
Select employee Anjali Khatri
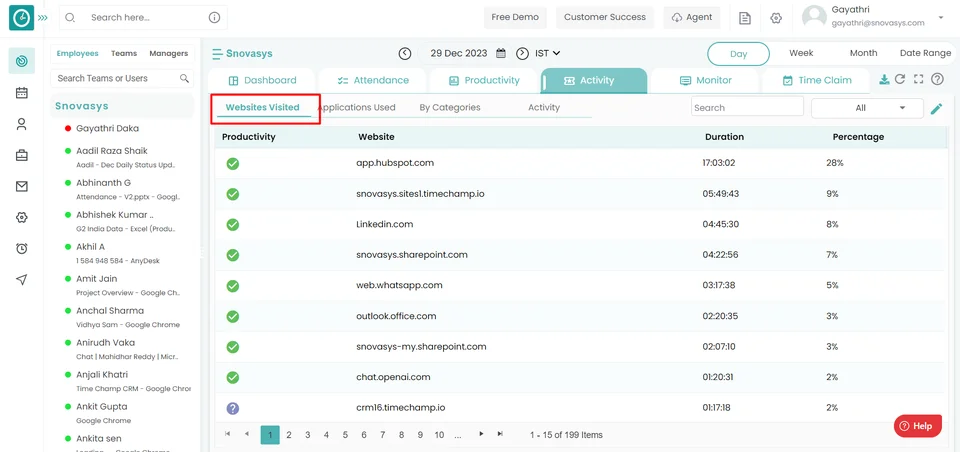102,374
